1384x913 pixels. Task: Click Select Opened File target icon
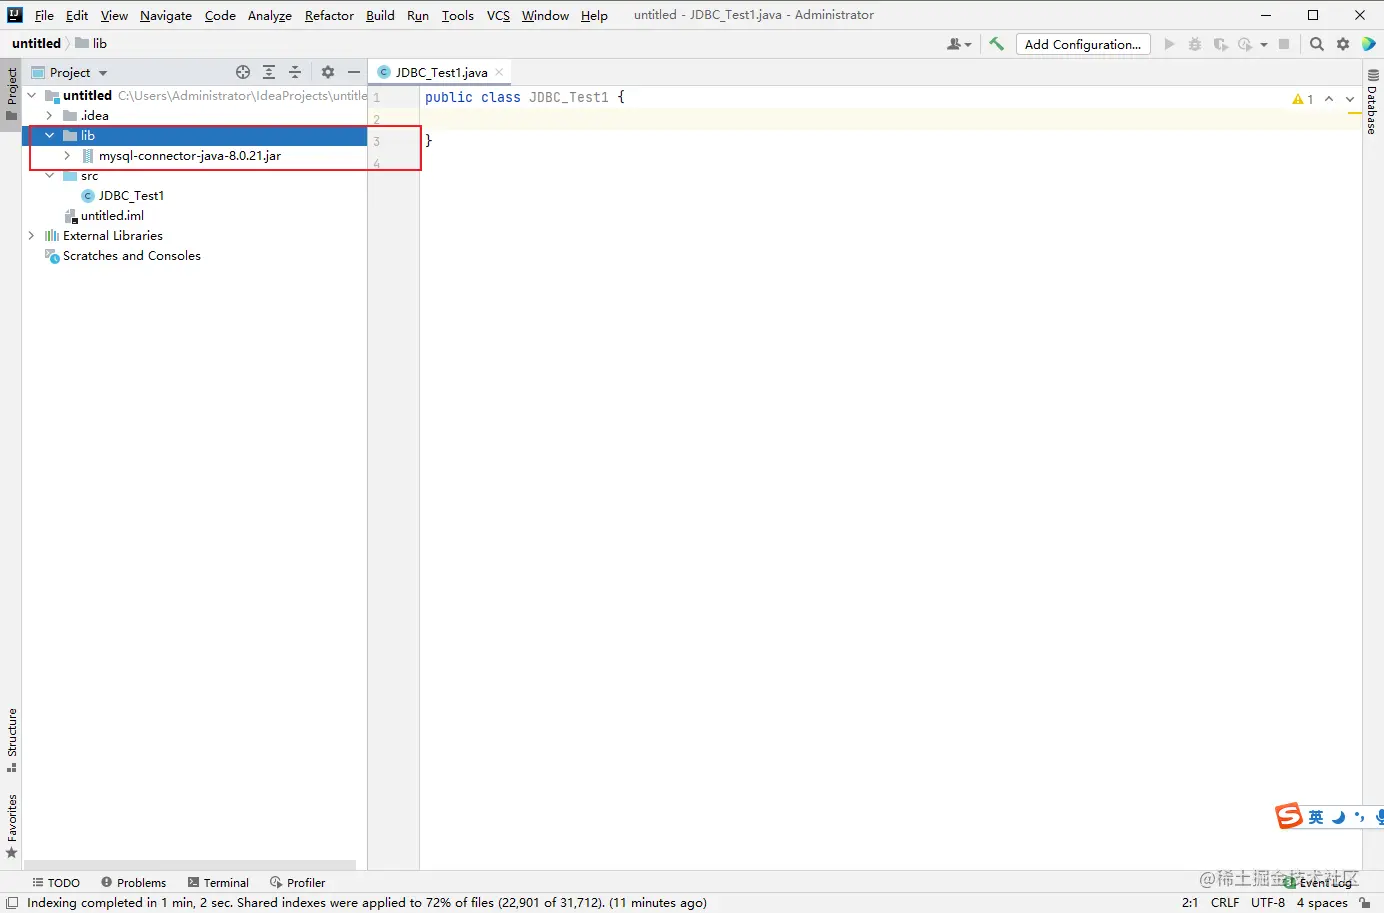click(x=243, y=72)
